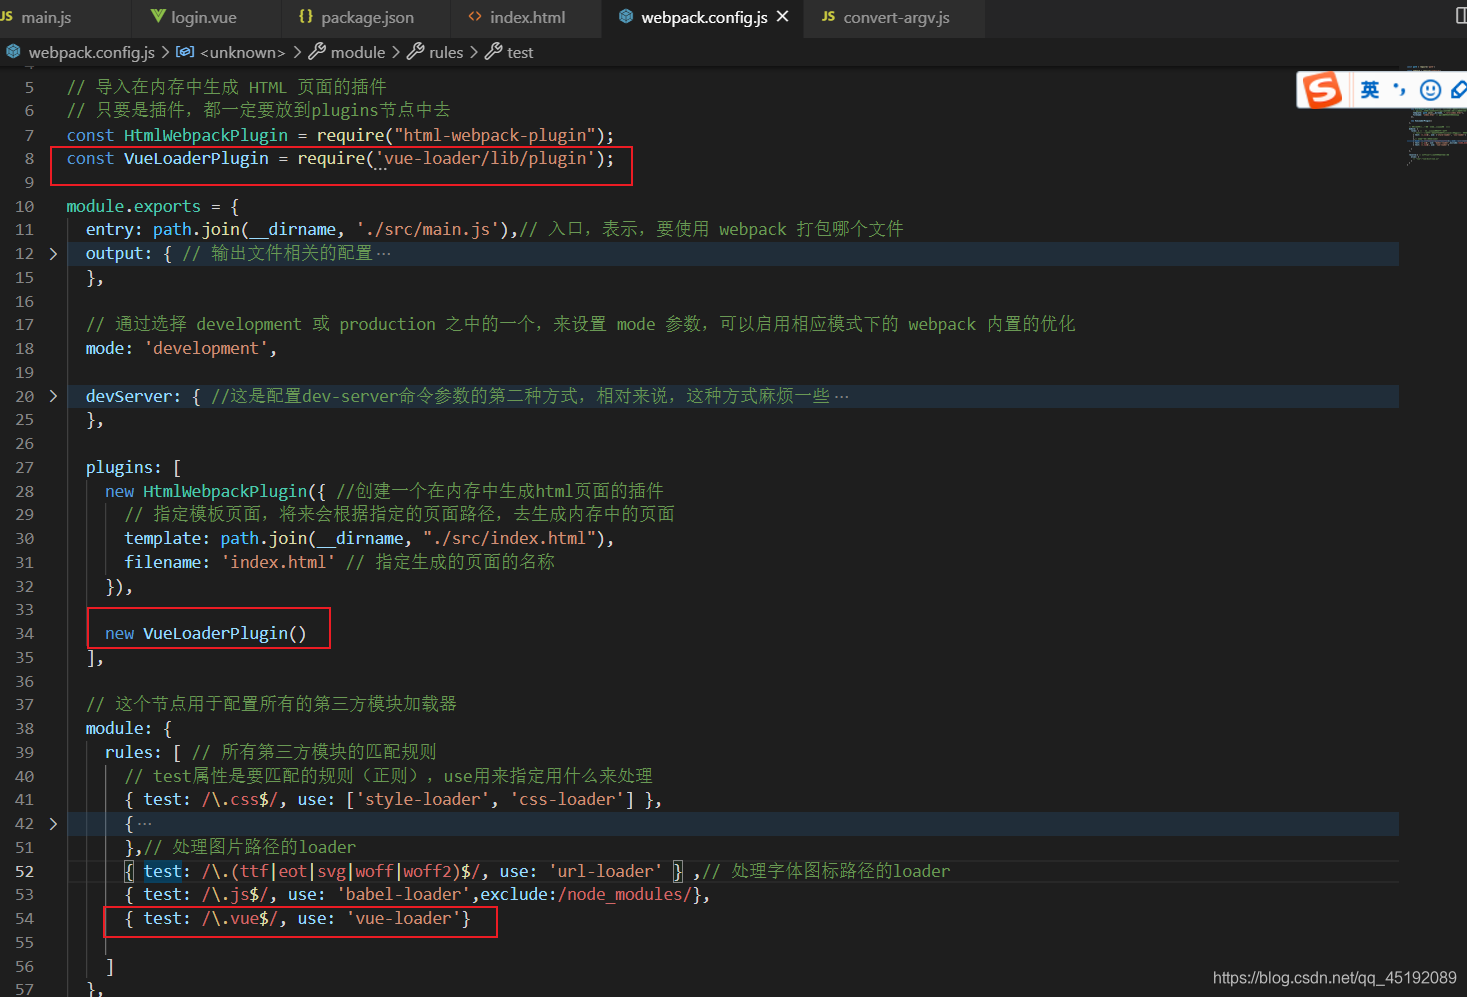Image resolution: width=1467 pixels, height=997 pixels.
Task: Click the module breadcrumb segment
Action: (x=358, y=52)
